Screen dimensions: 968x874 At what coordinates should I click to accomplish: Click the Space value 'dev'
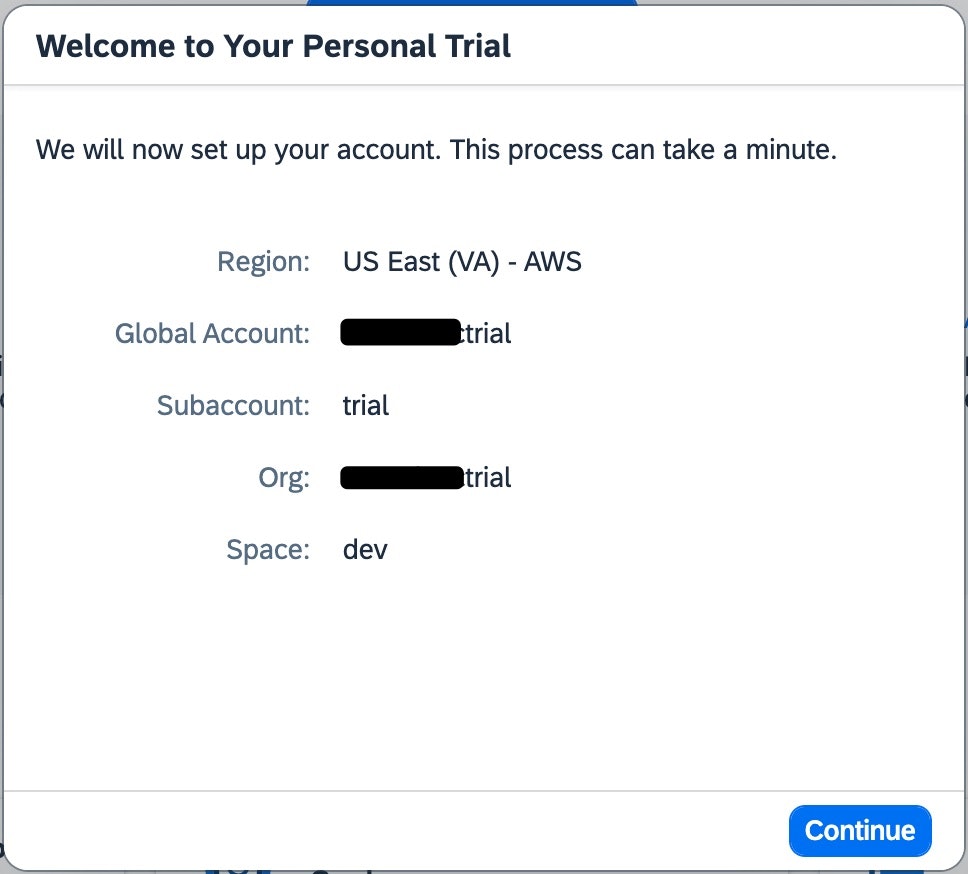click(365, 550)
